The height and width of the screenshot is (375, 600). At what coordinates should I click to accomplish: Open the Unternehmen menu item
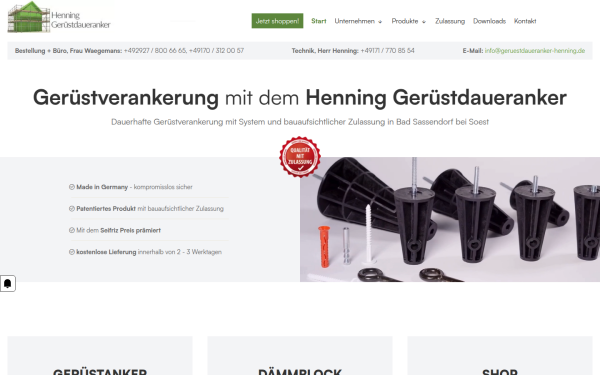click(x=354, y=21)
